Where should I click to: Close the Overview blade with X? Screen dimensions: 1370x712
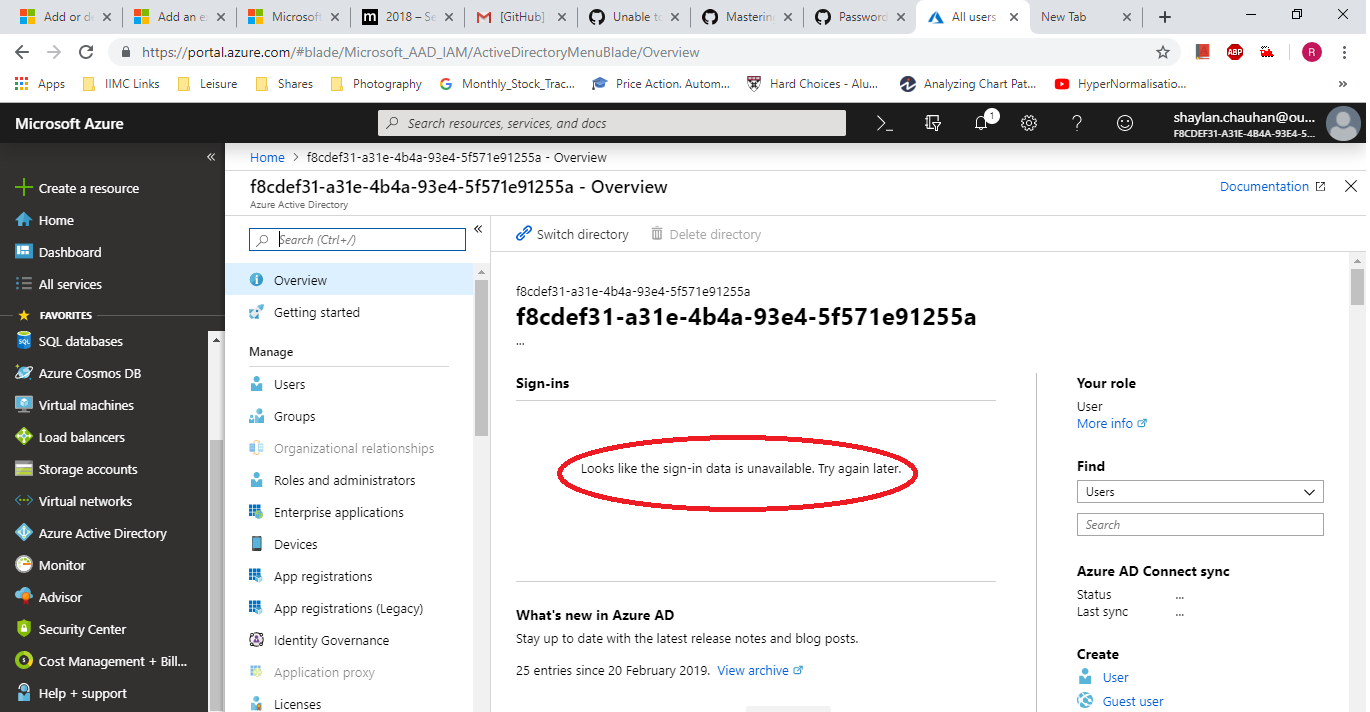pos(1351,186)
